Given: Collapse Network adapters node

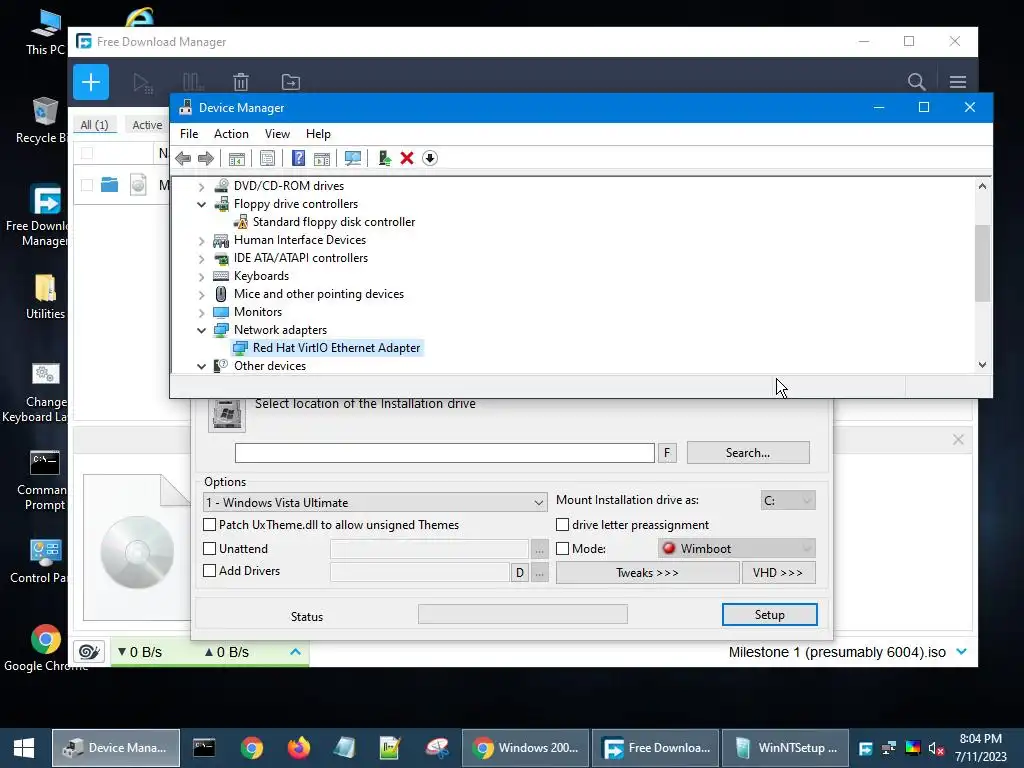Looking at the screenshot, I should tap(201, 330).
